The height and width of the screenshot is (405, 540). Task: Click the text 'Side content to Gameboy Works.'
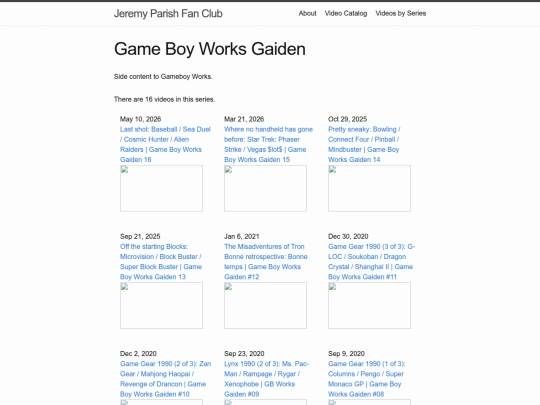click(x=163, y=76)
